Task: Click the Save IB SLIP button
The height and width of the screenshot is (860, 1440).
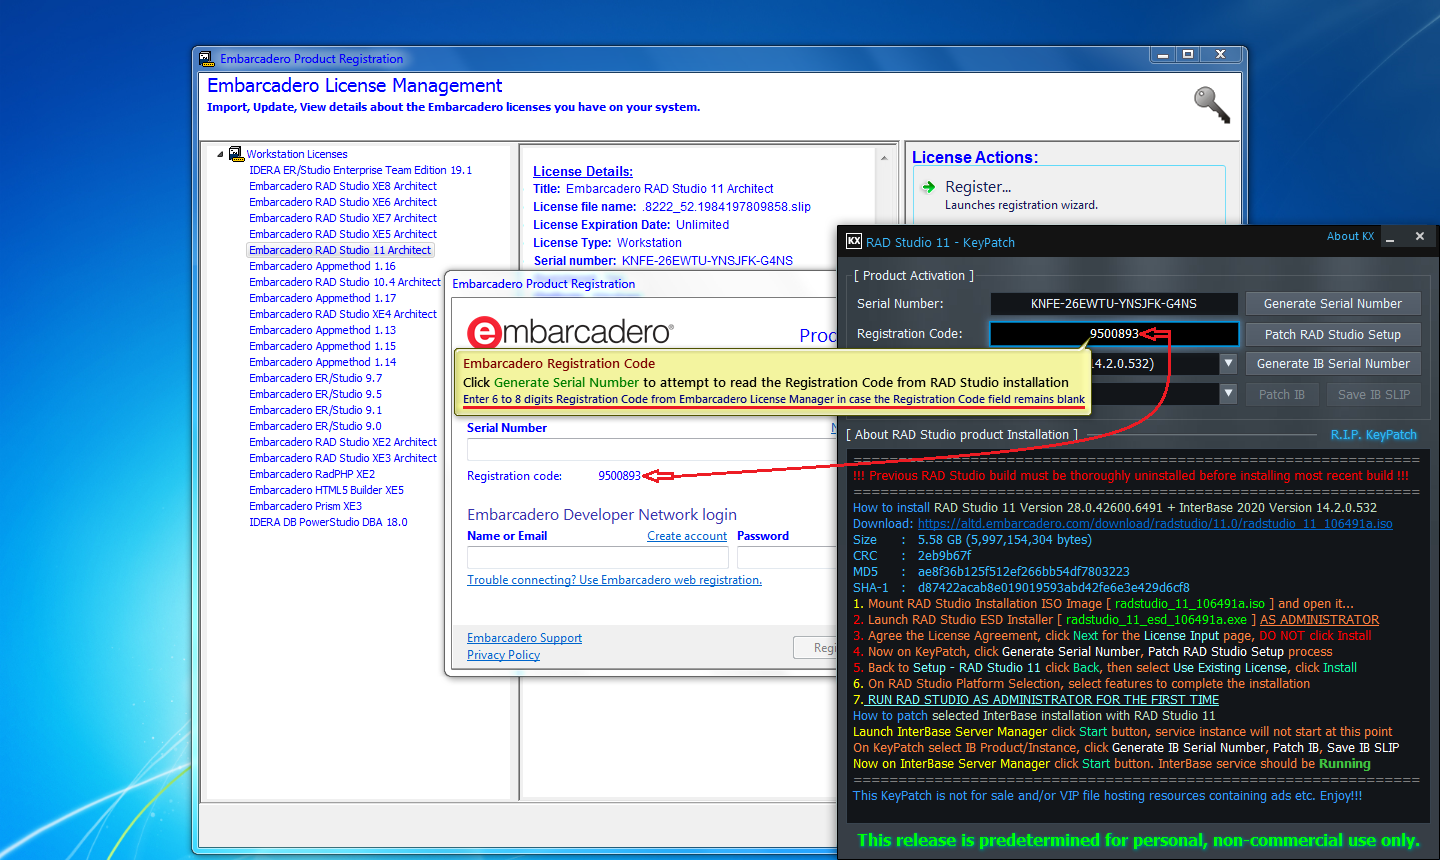Action: 1373,394
